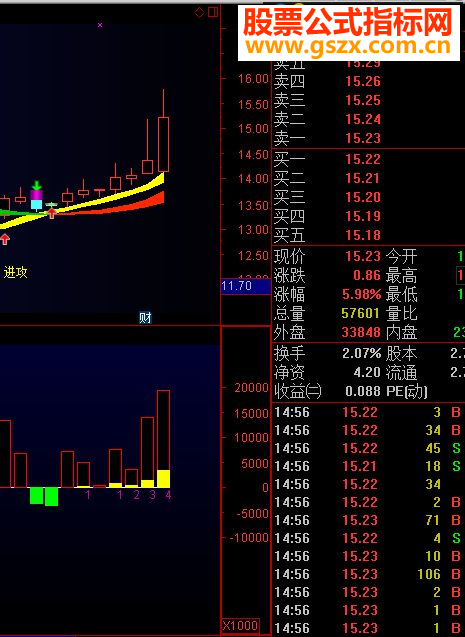Click the 外盘 value 33848
The image size is (465, 637).
[361, 332]
